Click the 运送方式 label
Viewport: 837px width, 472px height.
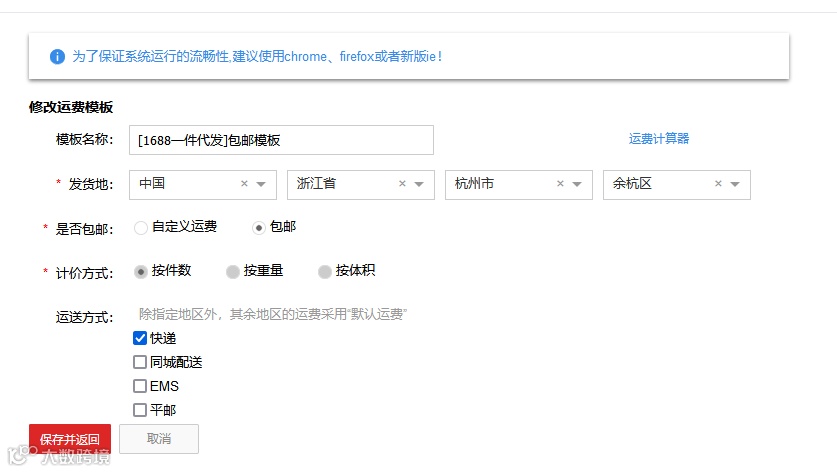[84, 318]
